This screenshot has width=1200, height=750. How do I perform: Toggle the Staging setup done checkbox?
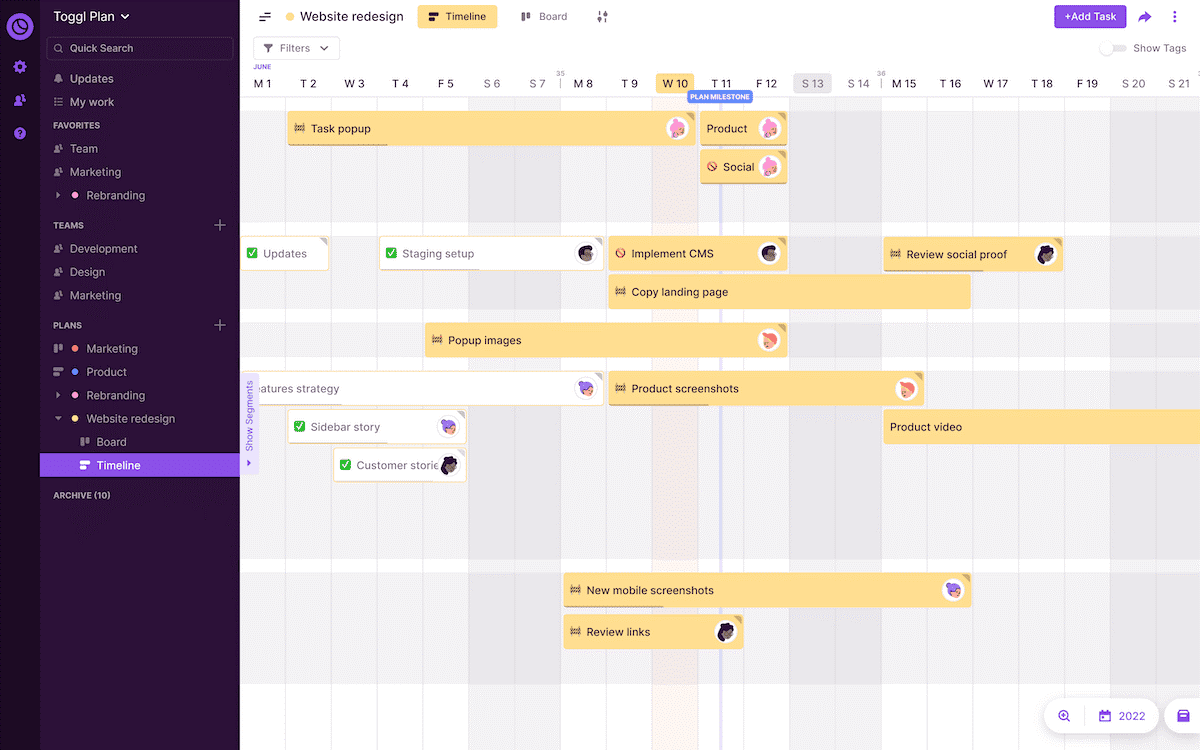point(391,254)
